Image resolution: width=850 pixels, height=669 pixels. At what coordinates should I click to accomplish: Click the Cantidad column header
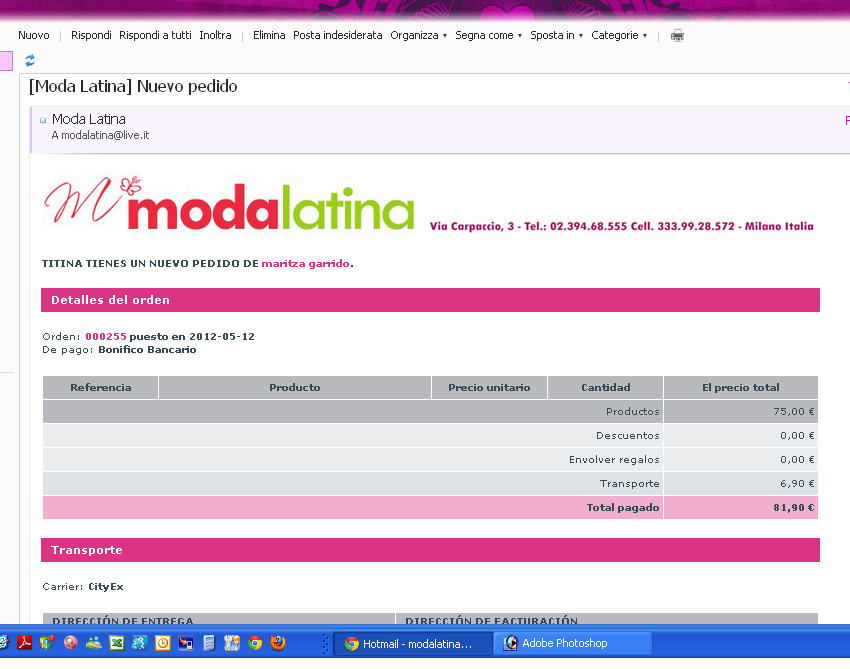[606, 387]
